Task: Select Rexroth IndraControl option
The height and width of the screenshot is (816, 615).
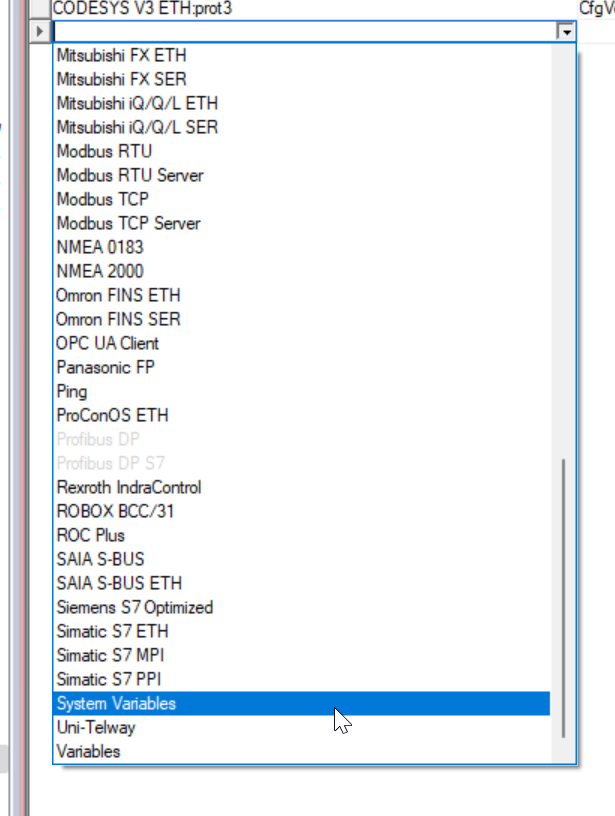Action: click(302, 488)
